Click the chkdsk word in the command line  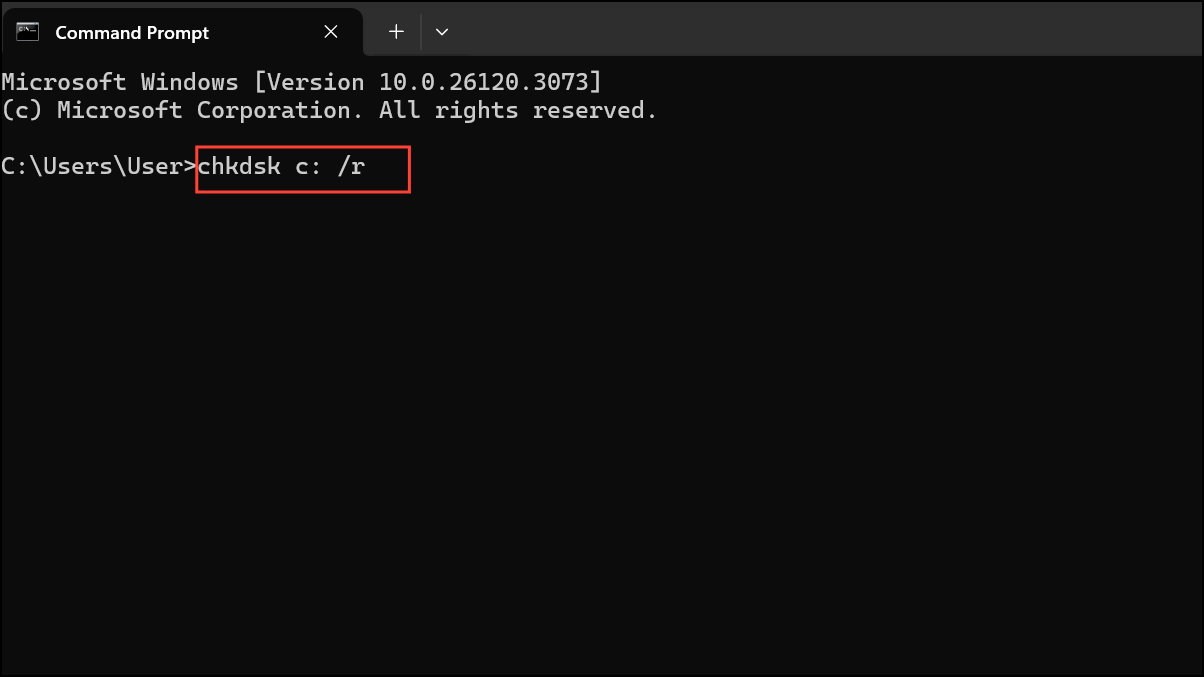pos(238,166)
